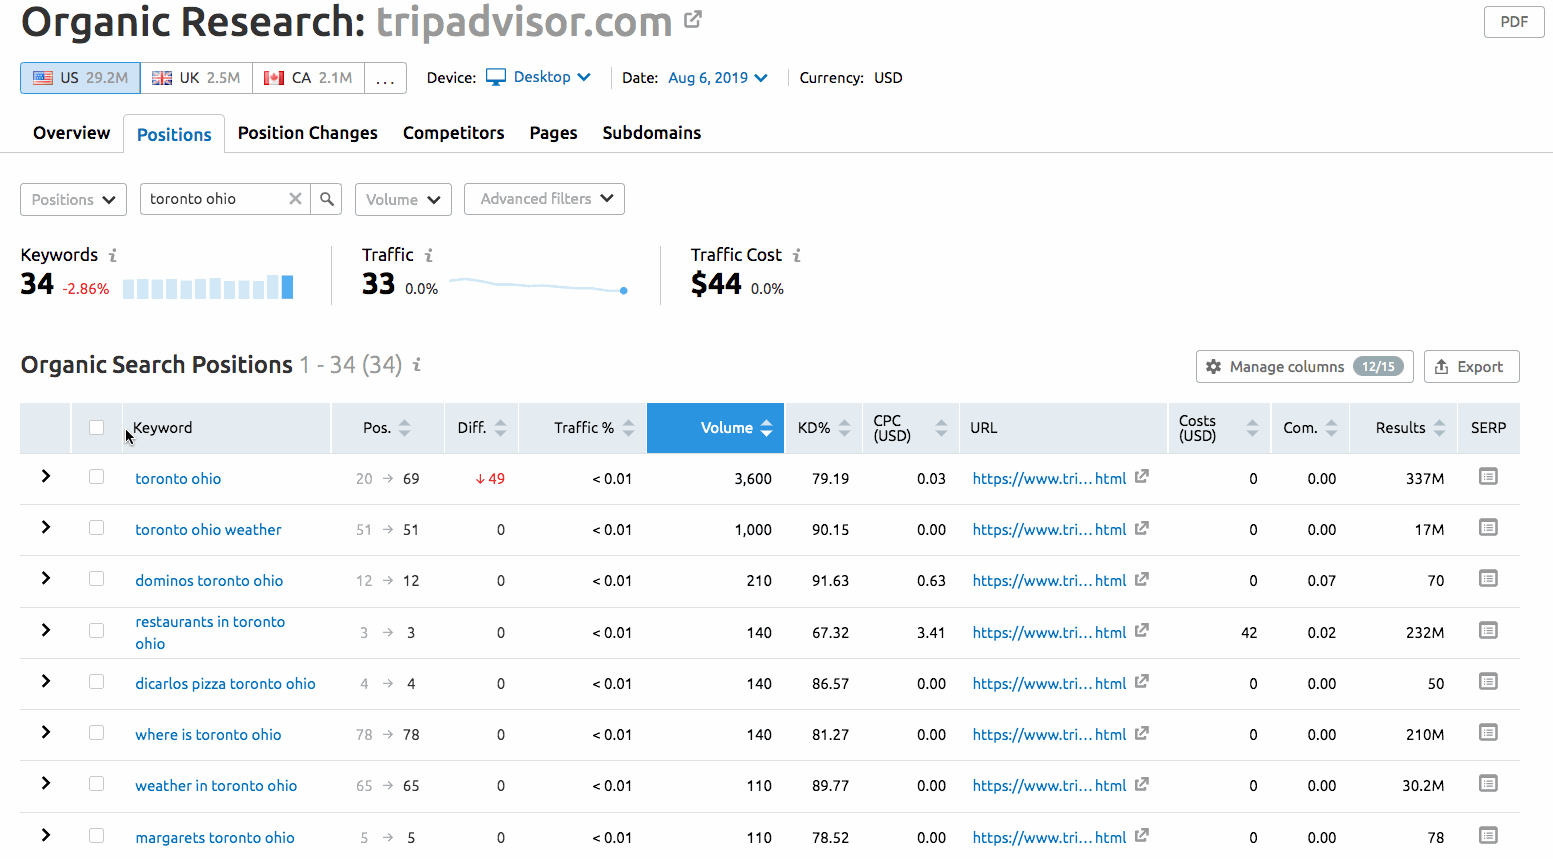Image resolution: width=1553 pixels, height=859 pixels.
Task: Click info icon next to Keywords metric
Action: (x=113, y=256)
